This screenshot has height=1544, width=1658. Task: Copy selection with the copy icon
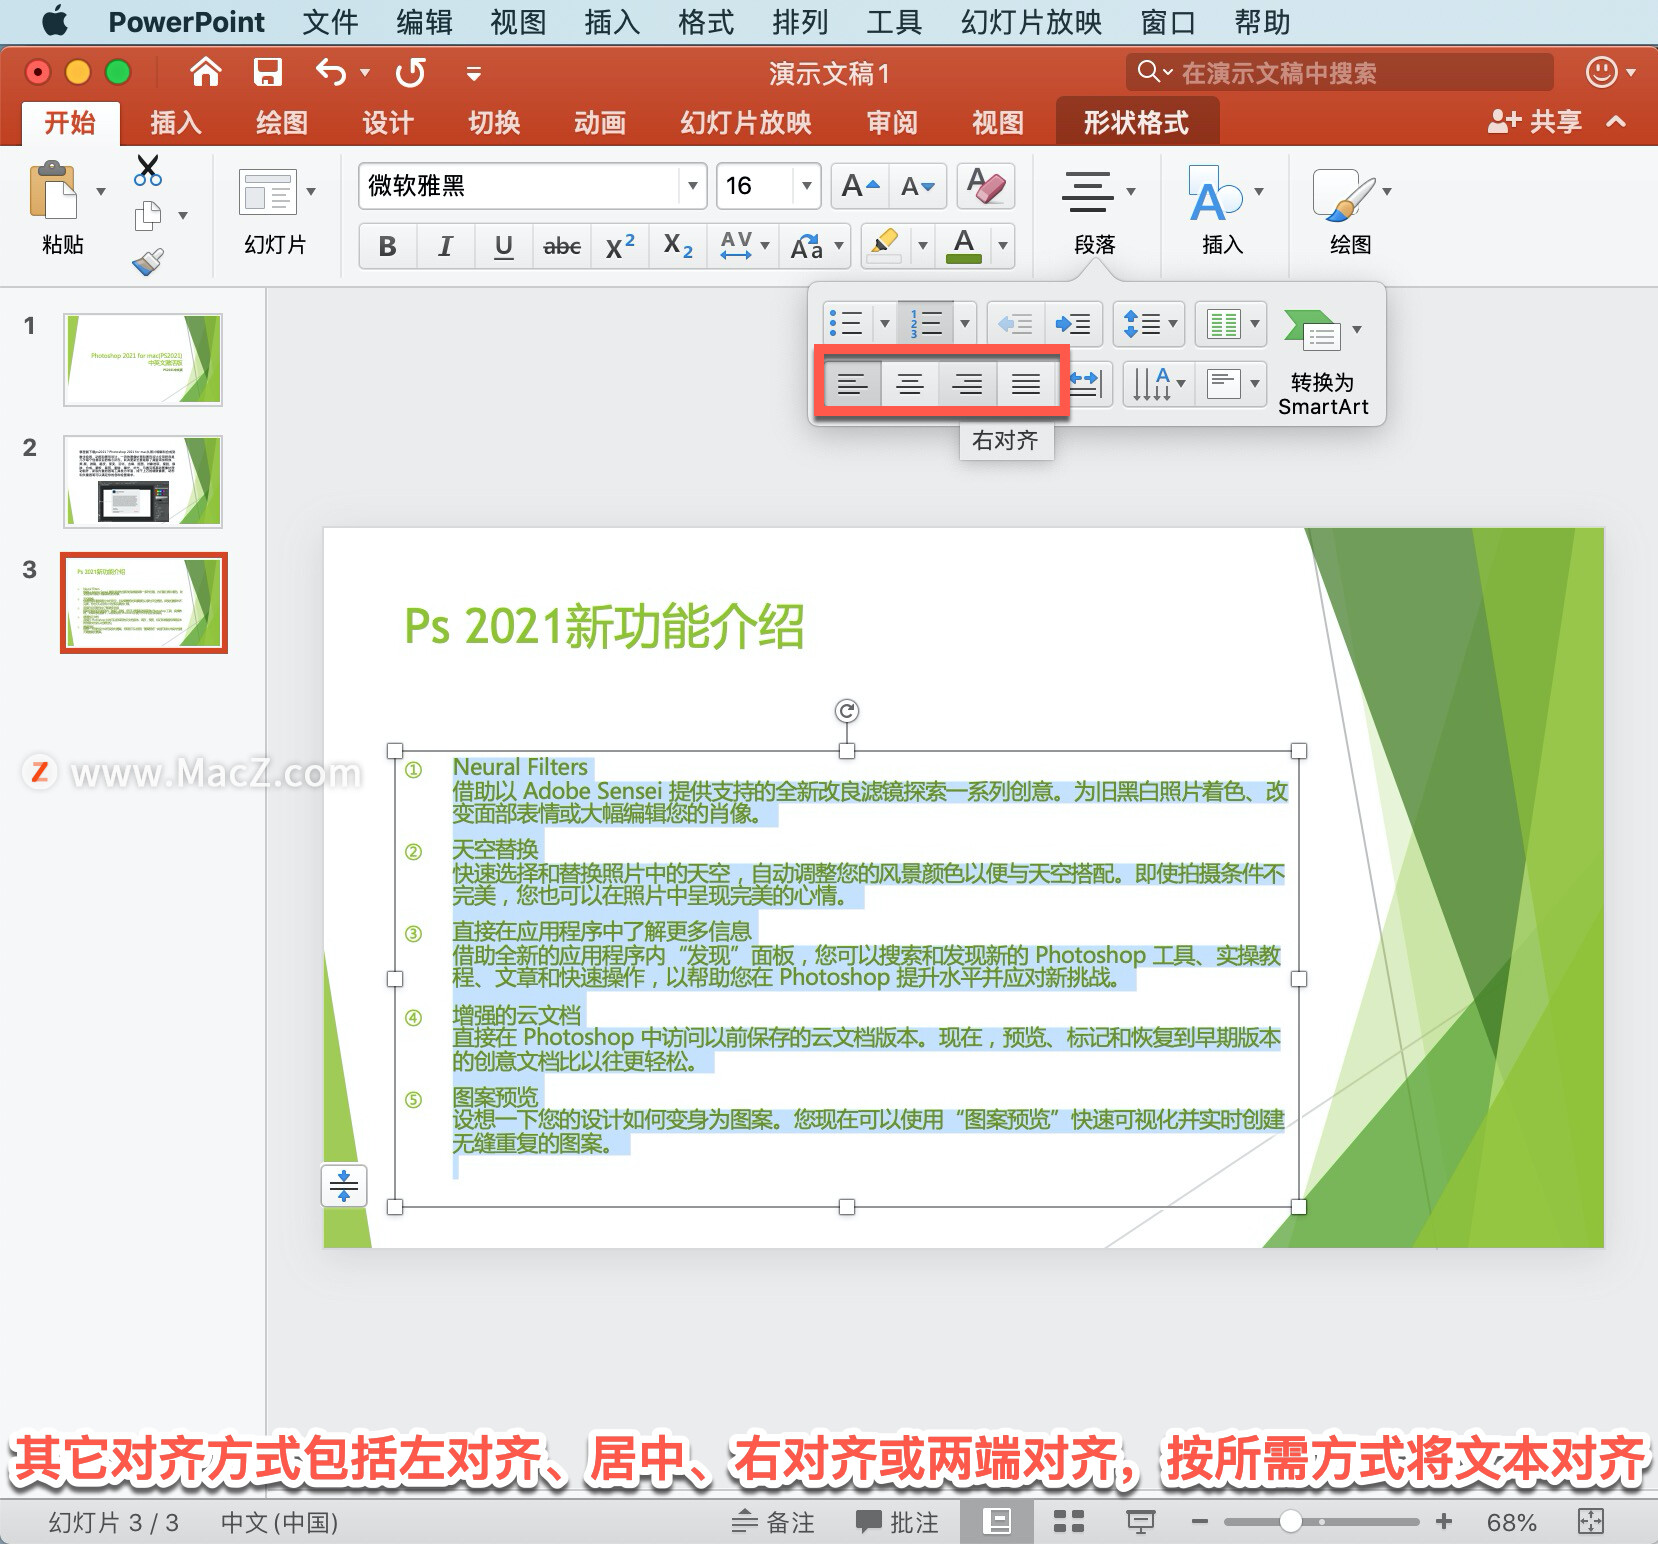148,215
